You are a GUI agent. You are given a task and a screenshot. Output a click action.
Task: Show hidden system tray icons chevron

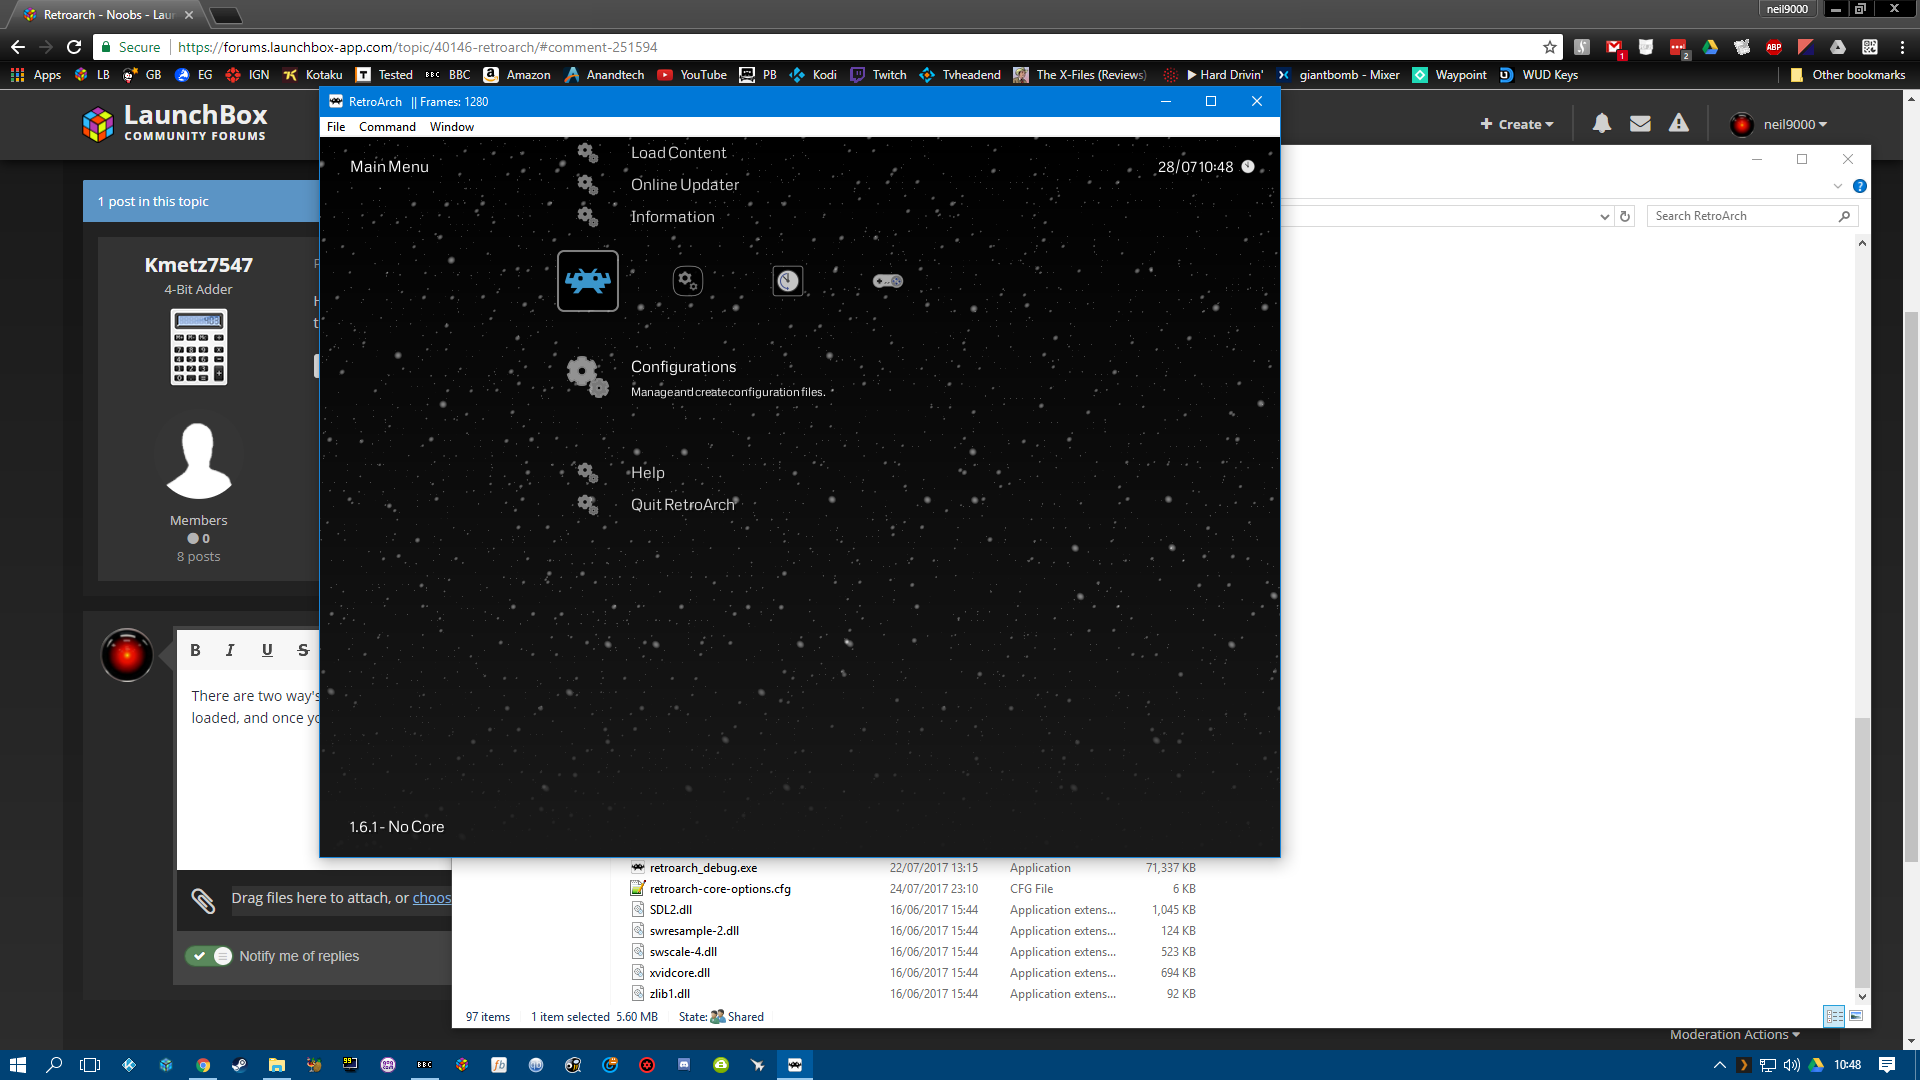[1719, 1065]
